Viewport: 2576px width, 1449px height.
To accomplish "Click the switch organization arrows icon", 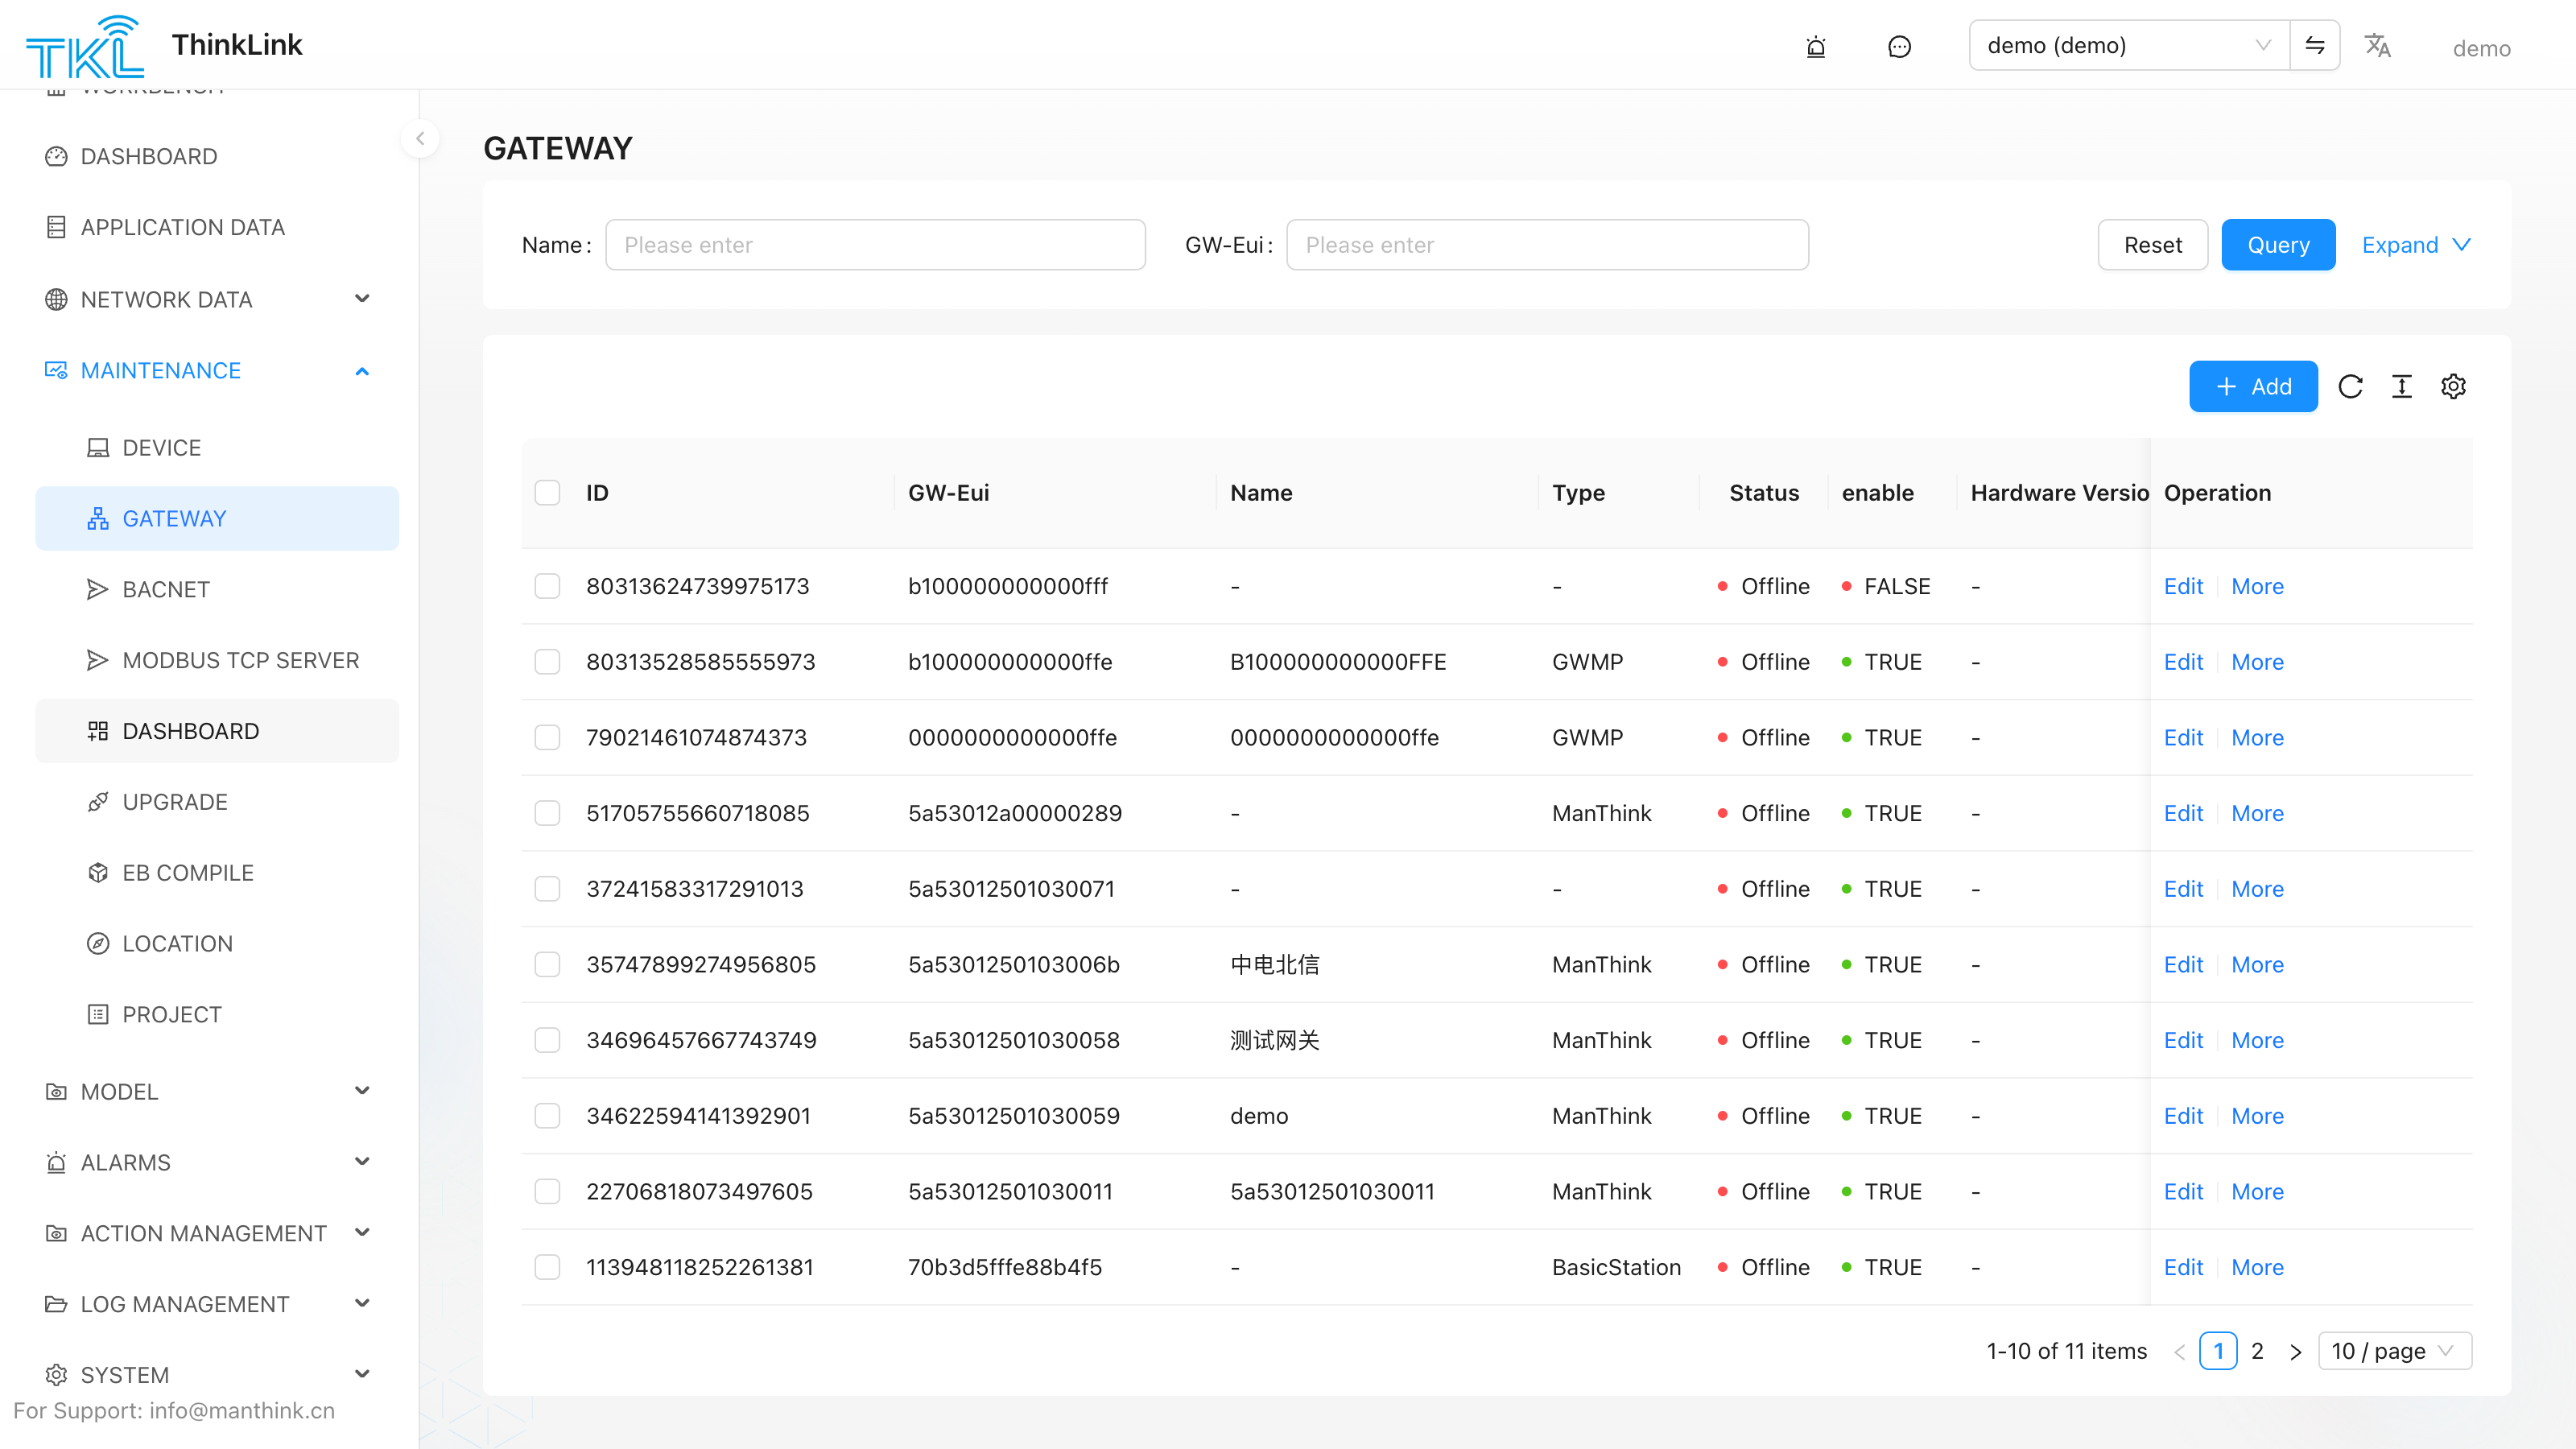I will 2315,45.
